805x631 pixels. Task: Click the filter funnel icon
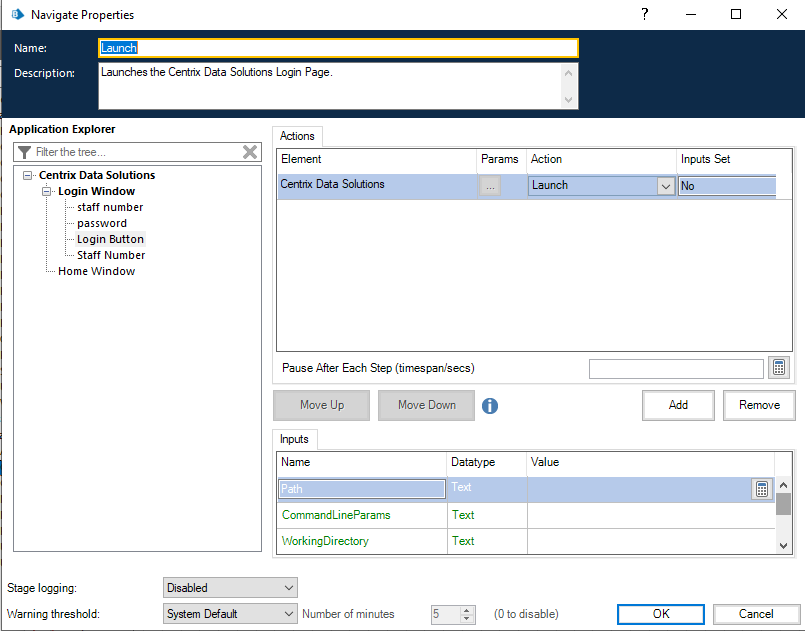point(22,152)
